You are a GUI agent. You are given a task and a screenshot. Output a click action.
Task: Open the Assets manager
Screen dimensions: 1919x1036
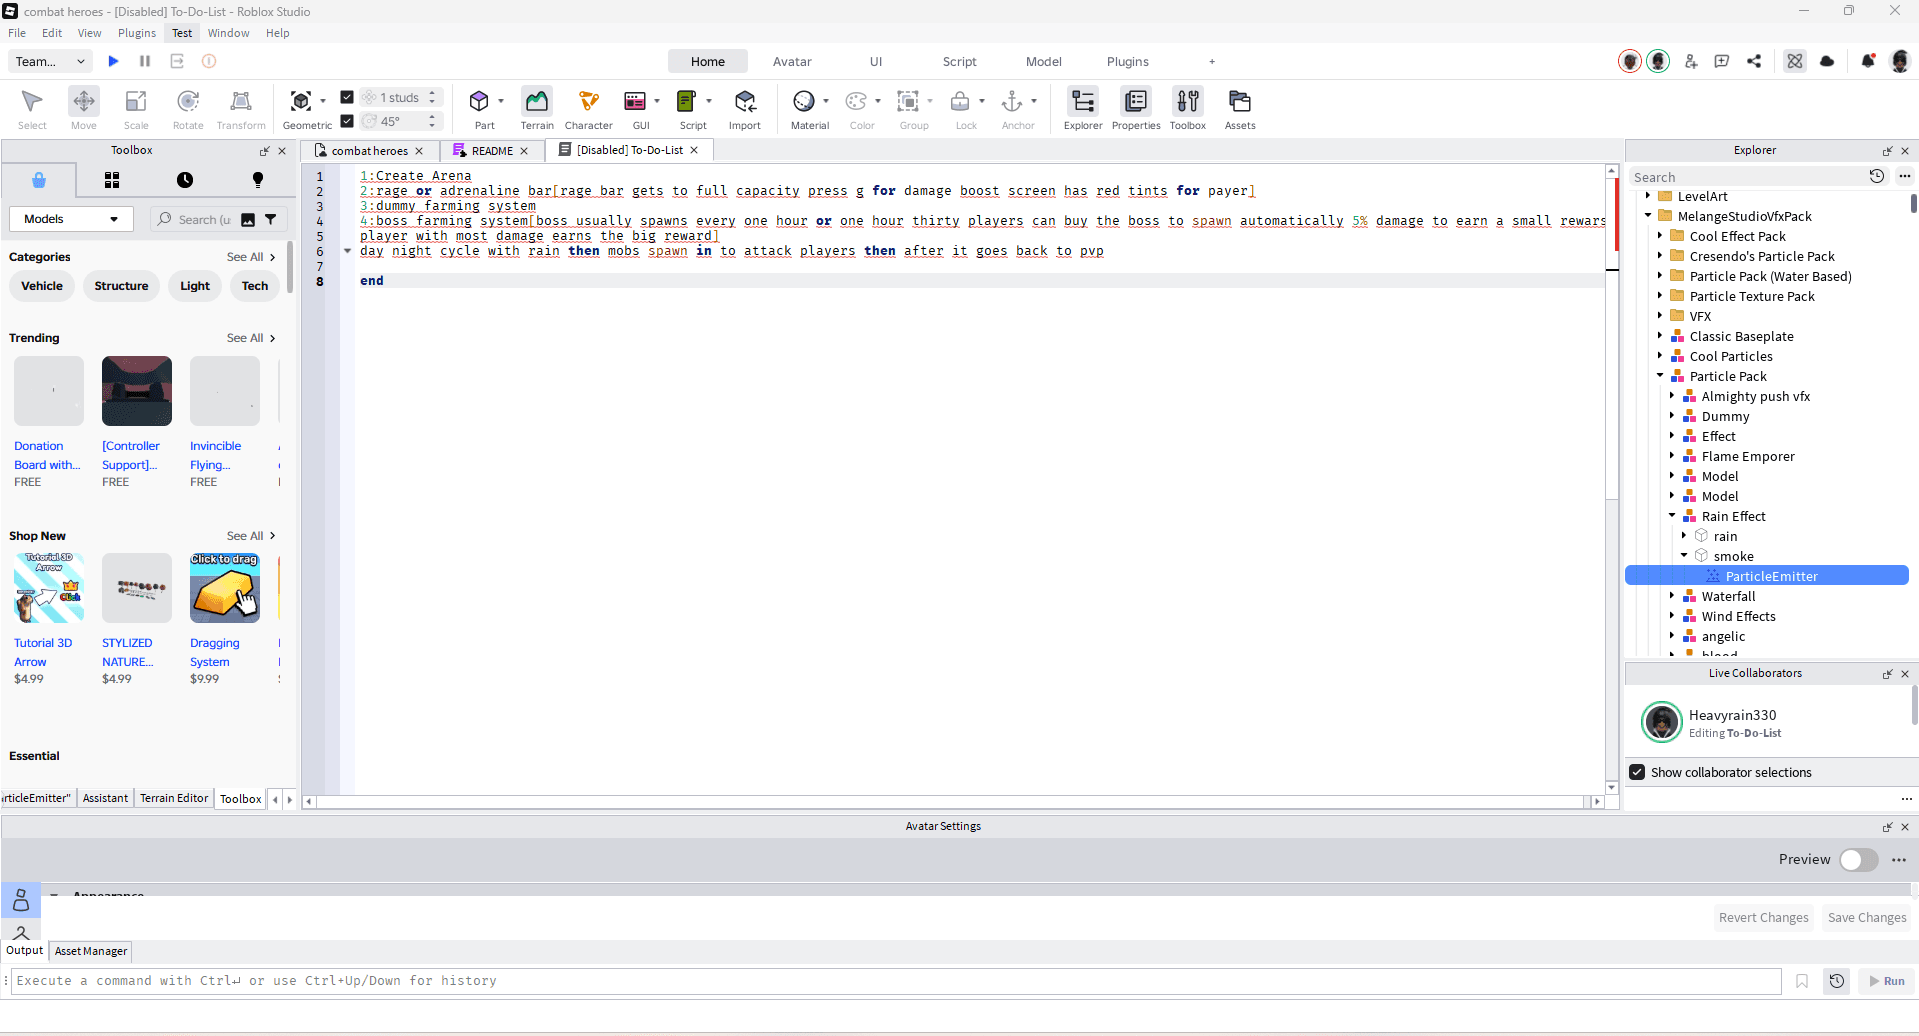click(x=1240, y=108)
